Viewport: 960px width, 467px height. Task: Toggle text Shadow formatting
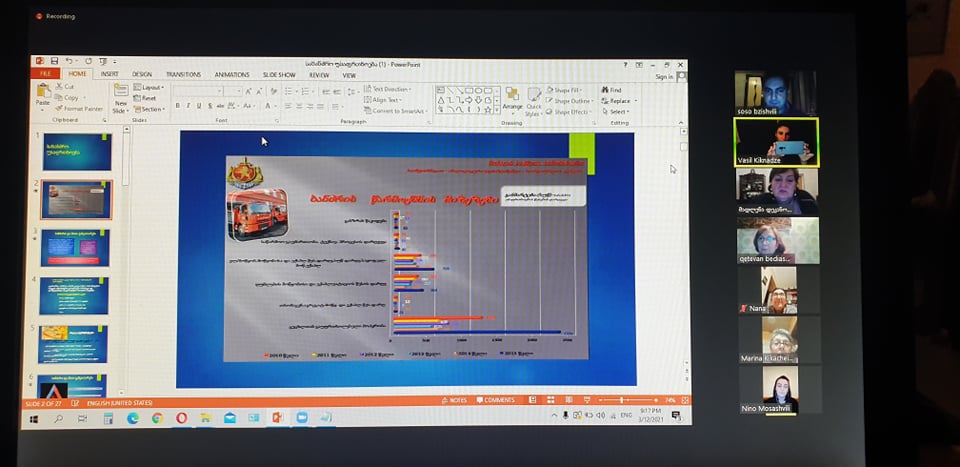(209, 106)
